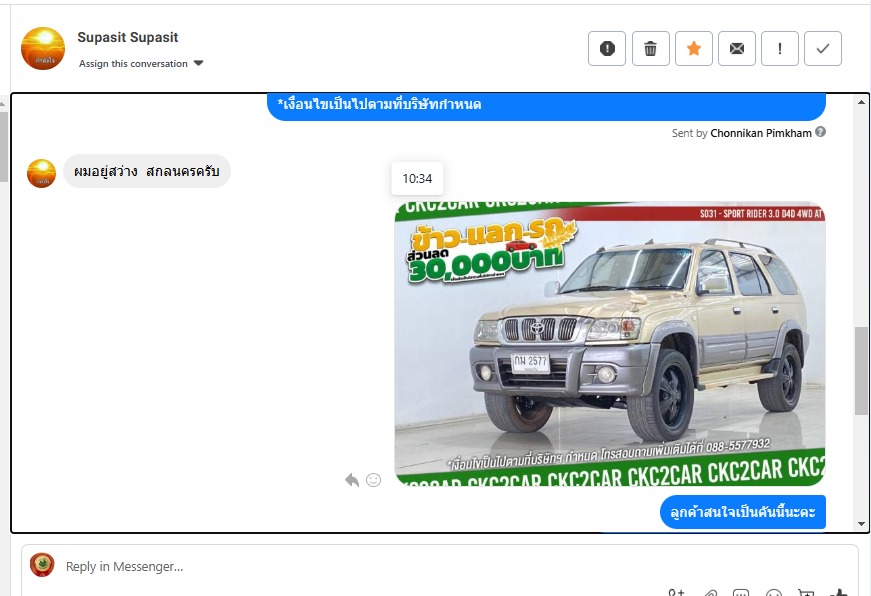
Task: React to the car image with an emoji
Action: tap(374, 480)
